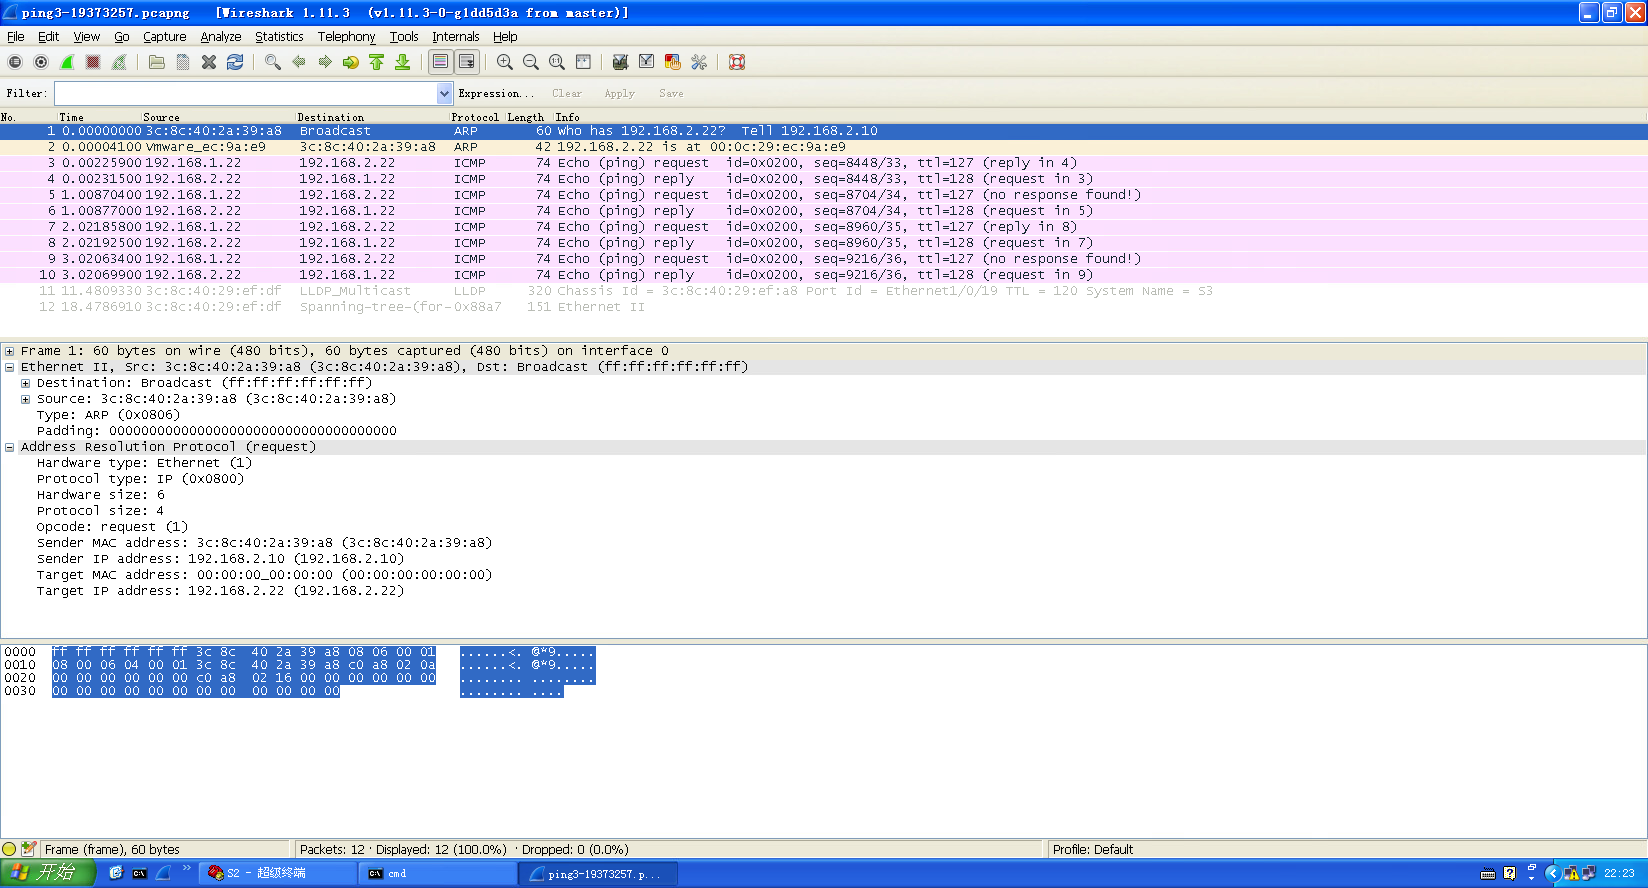Screen dimensions: 1648x888
Task: Collapse the Ethernet II tree node
Action: (9, 367)
